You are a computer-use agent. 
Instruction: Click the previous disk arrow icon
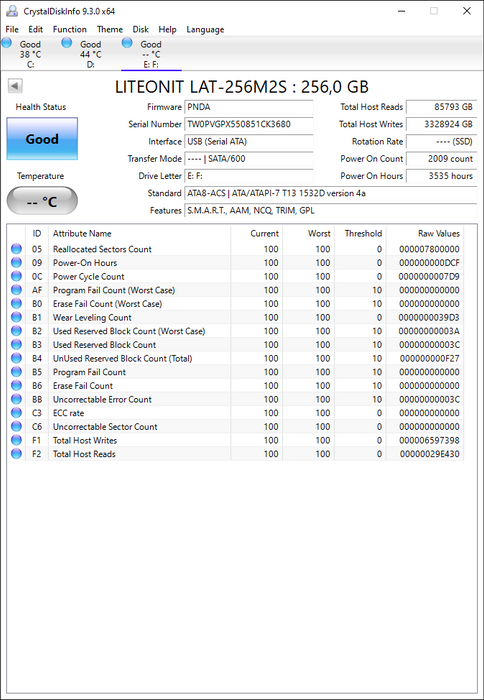15,86
